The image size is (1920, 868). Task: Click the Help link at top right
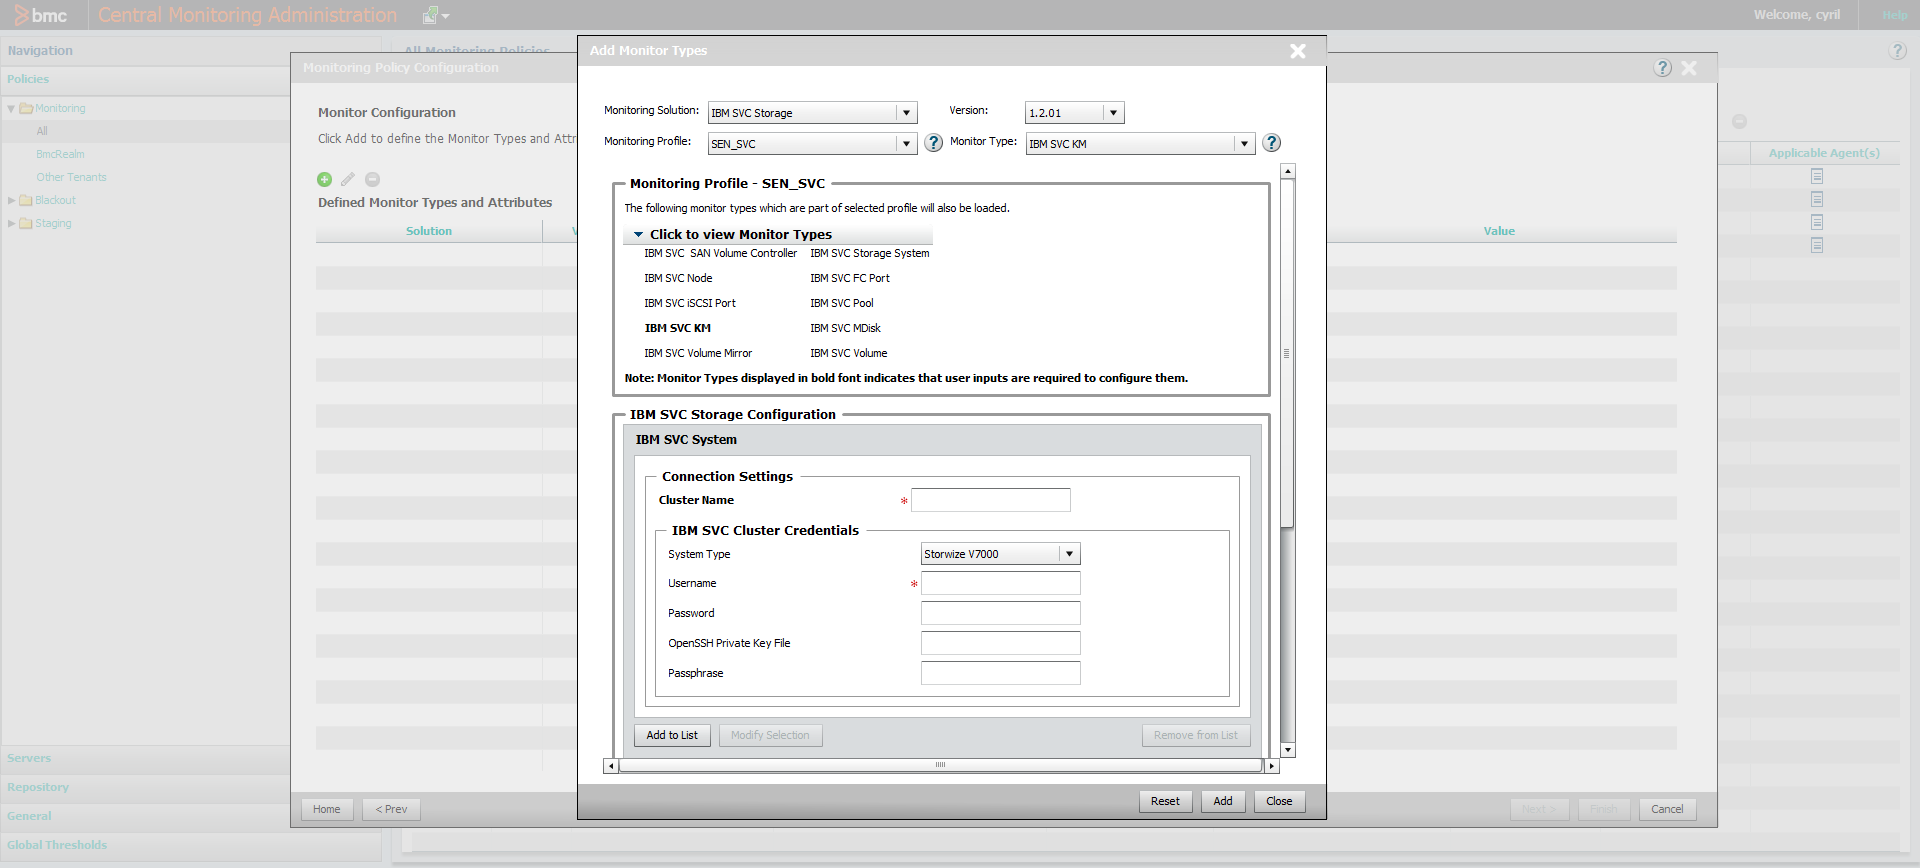(x=1894, y=15)
